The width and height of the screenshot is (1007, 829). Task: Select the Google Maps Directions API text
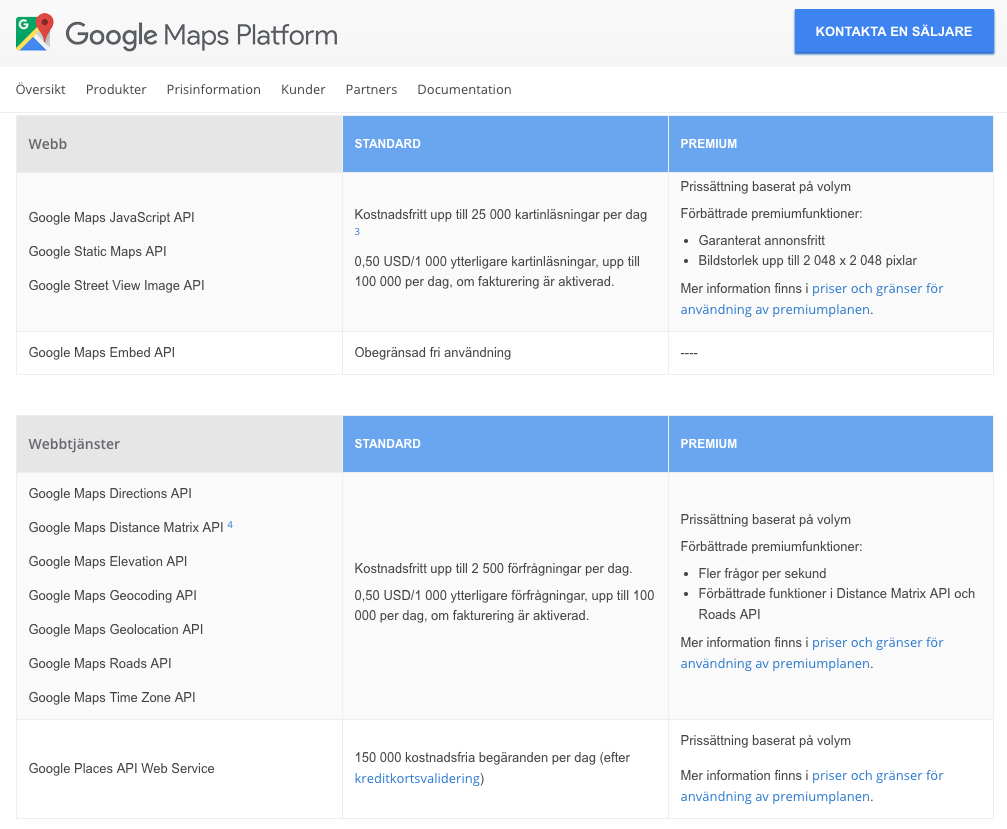coord(110,493)
